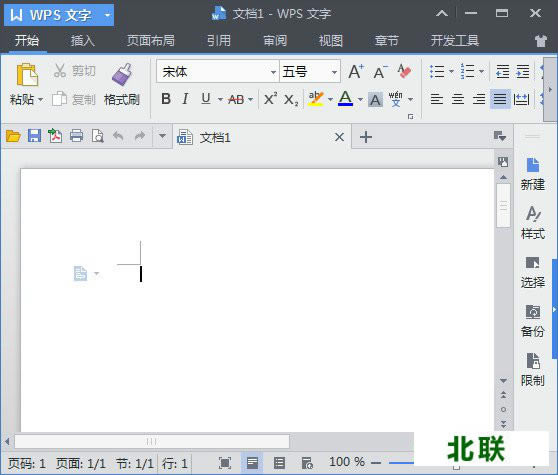Toggle Italic formatting
Viewport: 558px width, 475px height.
pos(185,99)
